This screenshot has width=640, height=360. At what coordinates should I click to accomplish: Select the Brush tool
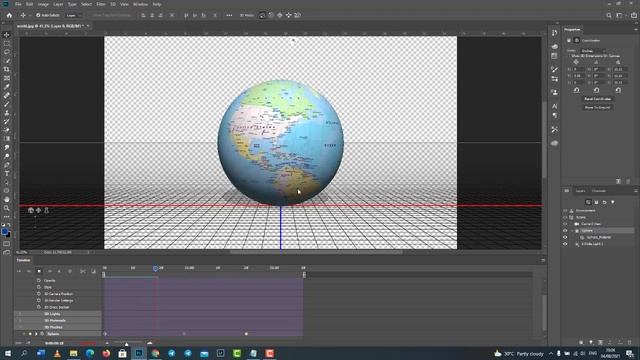[x=7, y=104]
